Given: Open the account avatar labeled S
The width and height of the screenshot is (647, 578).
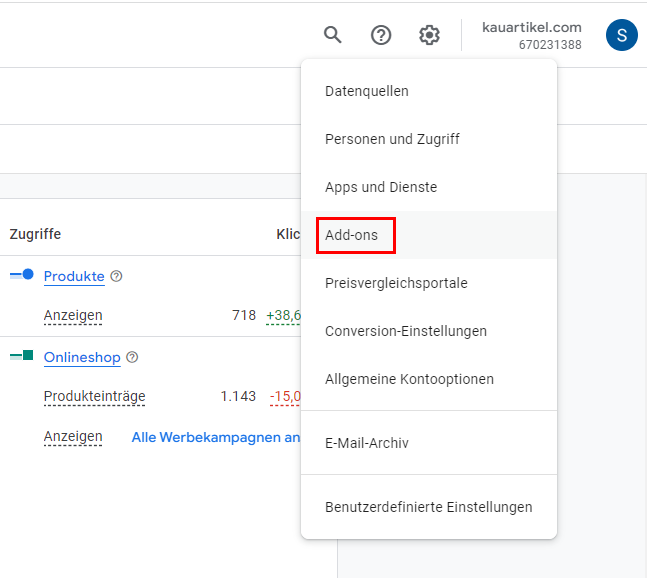Looking at the screenshot, I should (x=621, y=35).
